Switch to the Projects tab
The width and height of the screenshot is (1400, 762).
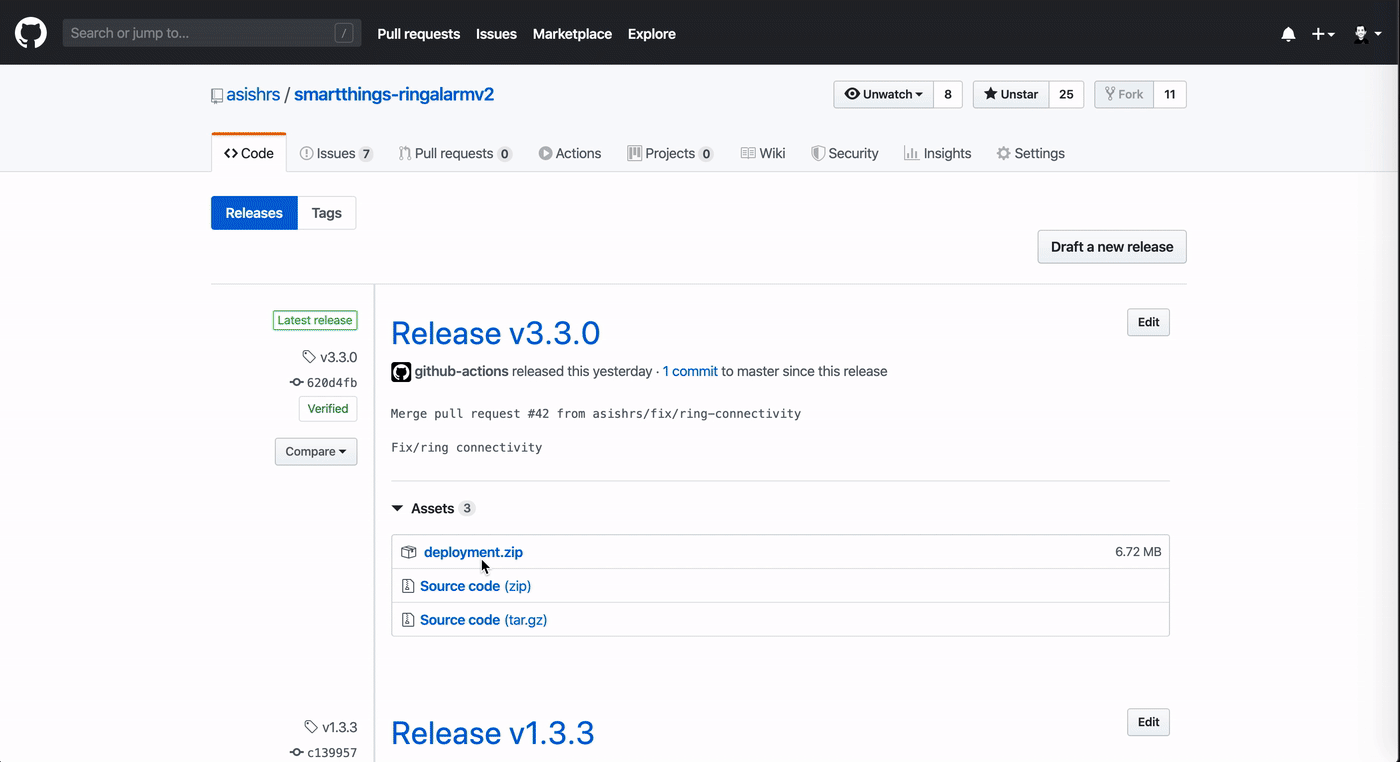click(x=670, y=153)
